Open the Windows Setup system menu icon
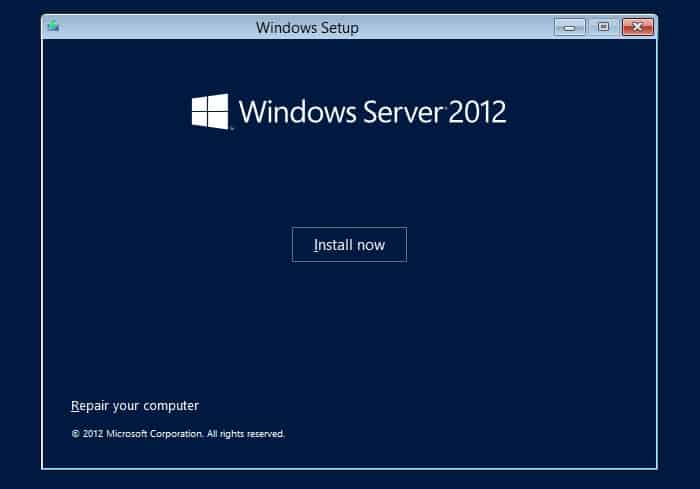700x489 pixels. (53, 27)
